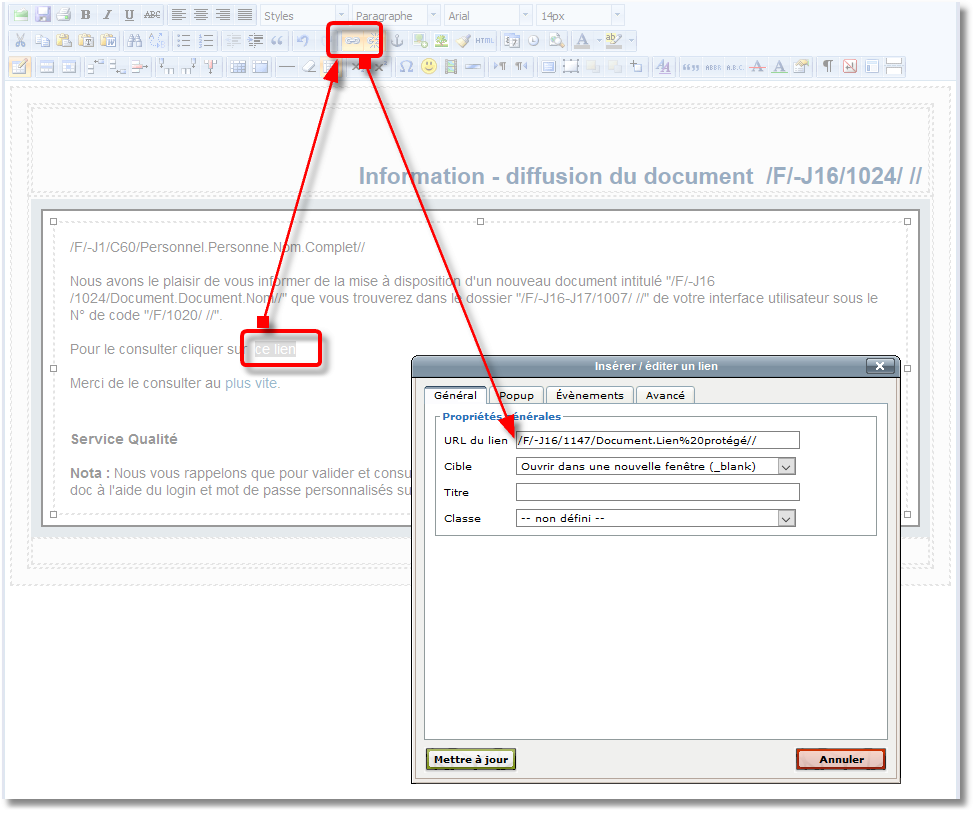Cancel the dialog via the Annuler button

coord(840,759)
